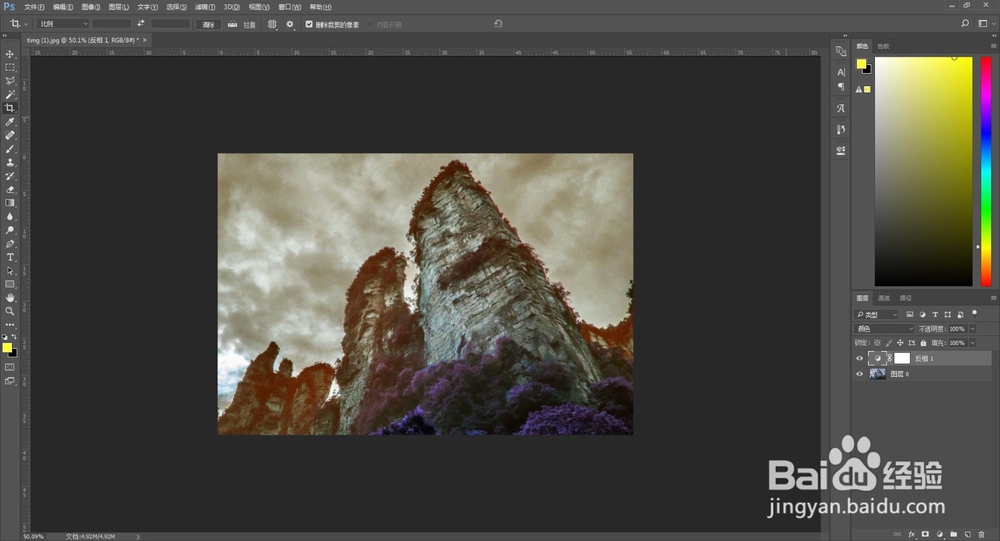1000x541 pixels.
Task: Expand the 不透明度 opacity dropdown arrow
Action: (972, 328)
